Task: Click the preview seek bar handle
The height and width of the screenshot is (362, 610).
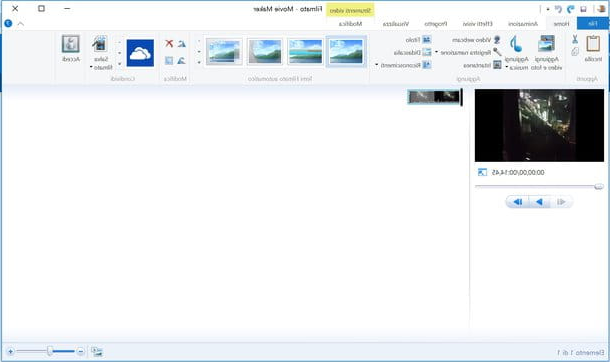Action: click(x=599, y=187)
